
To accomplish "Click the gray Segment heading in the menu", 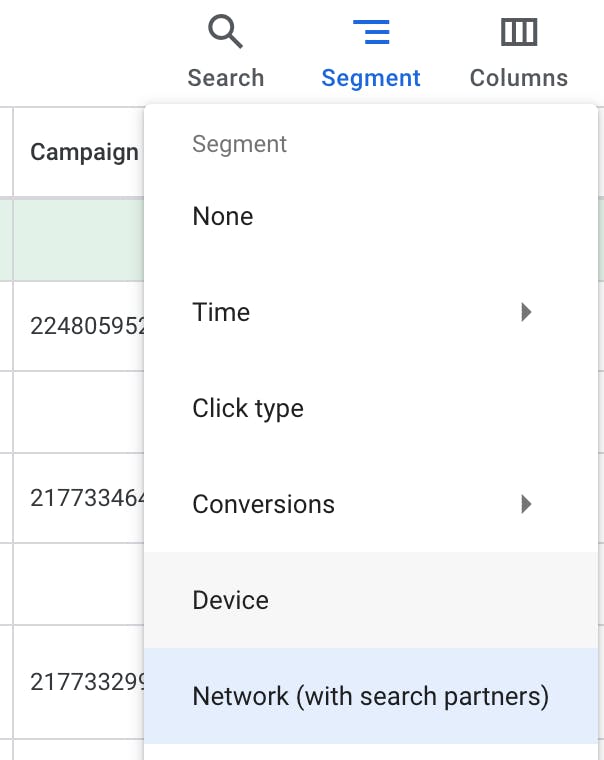I will [240, 145].
